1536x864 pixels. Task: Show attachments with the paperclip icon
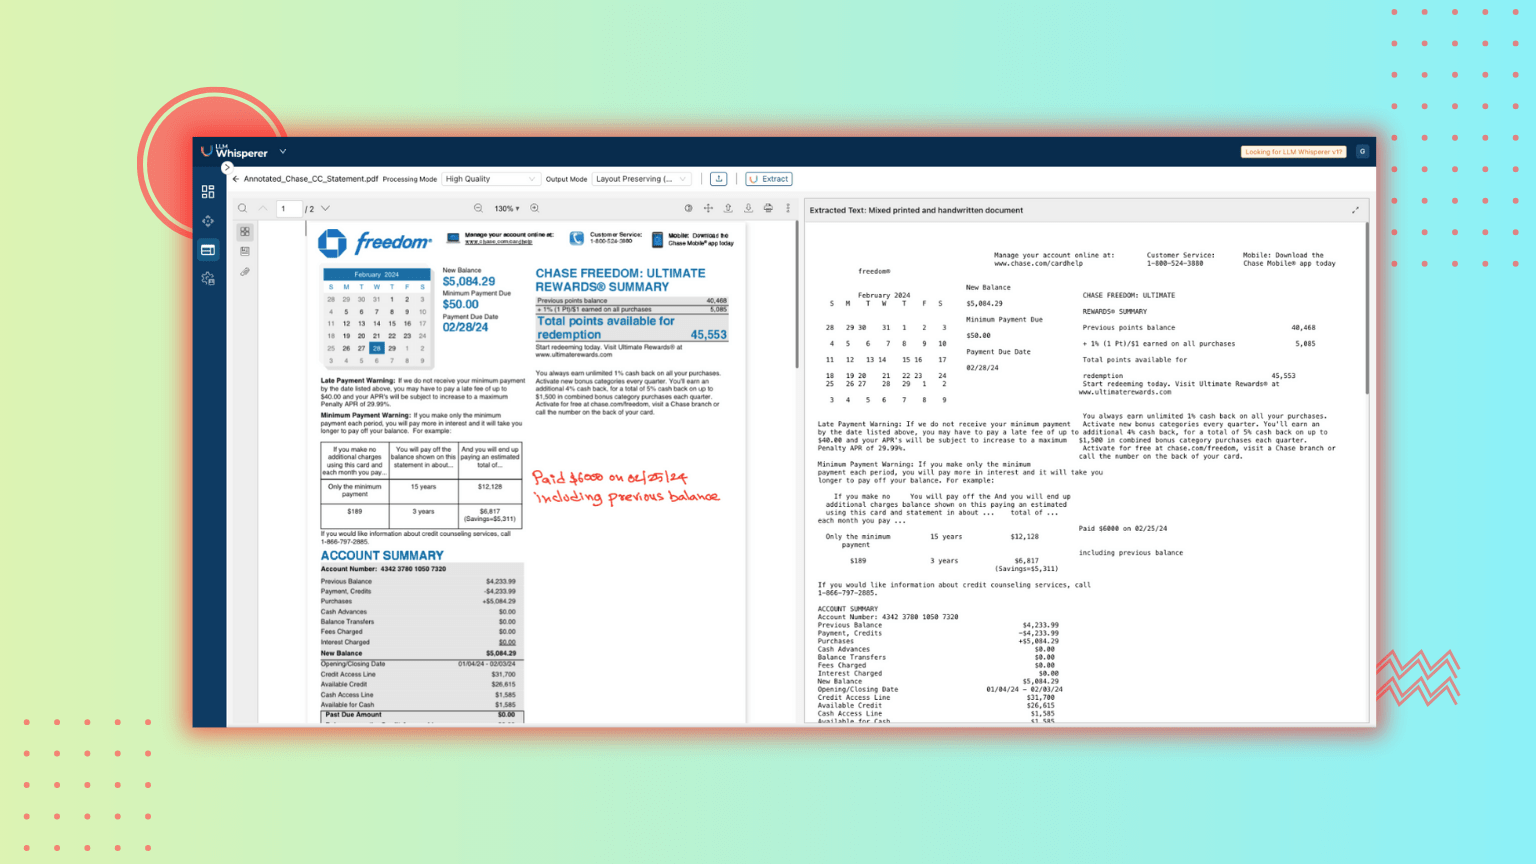tap(245, 272)
